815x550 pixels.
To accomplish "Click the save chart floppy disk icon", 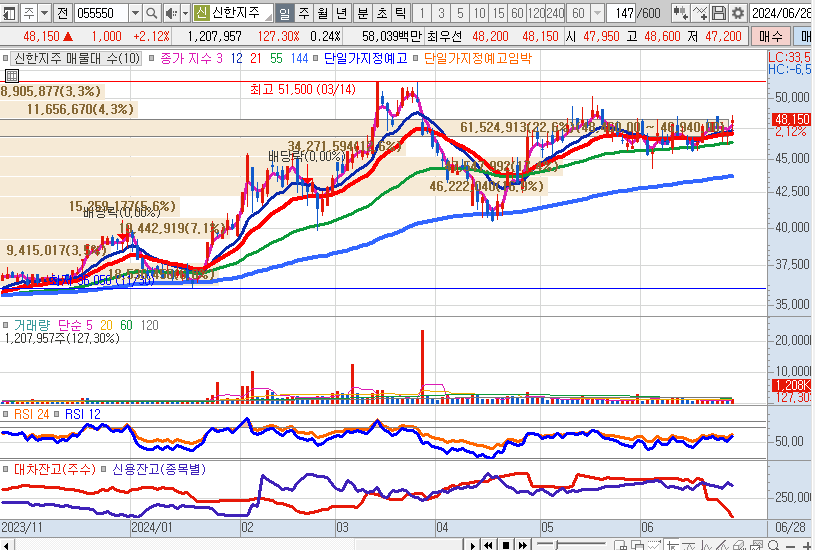I will [719, 13].
